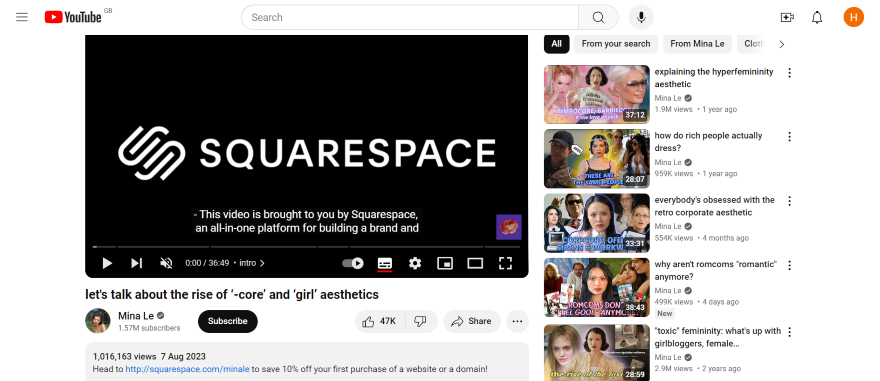Open the Mina Le channel name link

pyautogui.click(x=136, y=316)
